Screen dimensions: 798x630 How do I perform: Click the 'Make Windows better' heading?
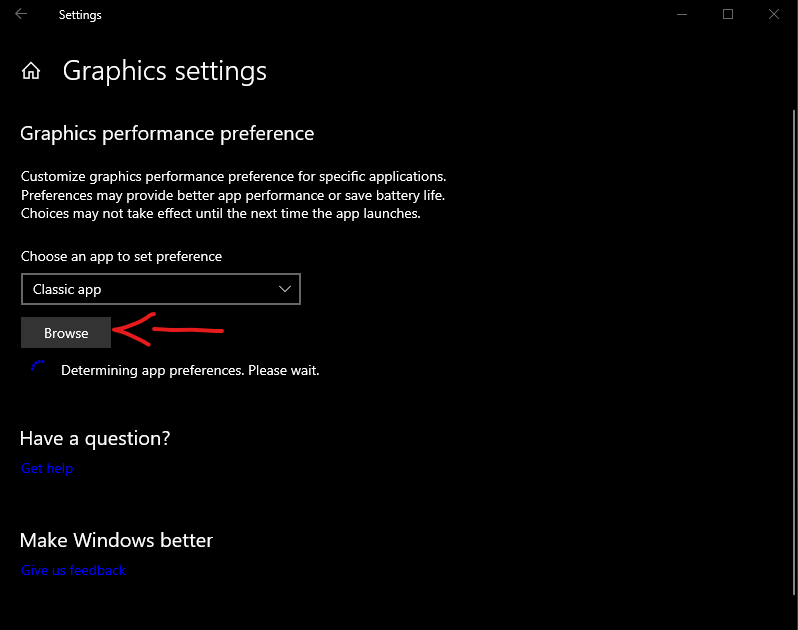pyautogui.click(x=116, y=540)
